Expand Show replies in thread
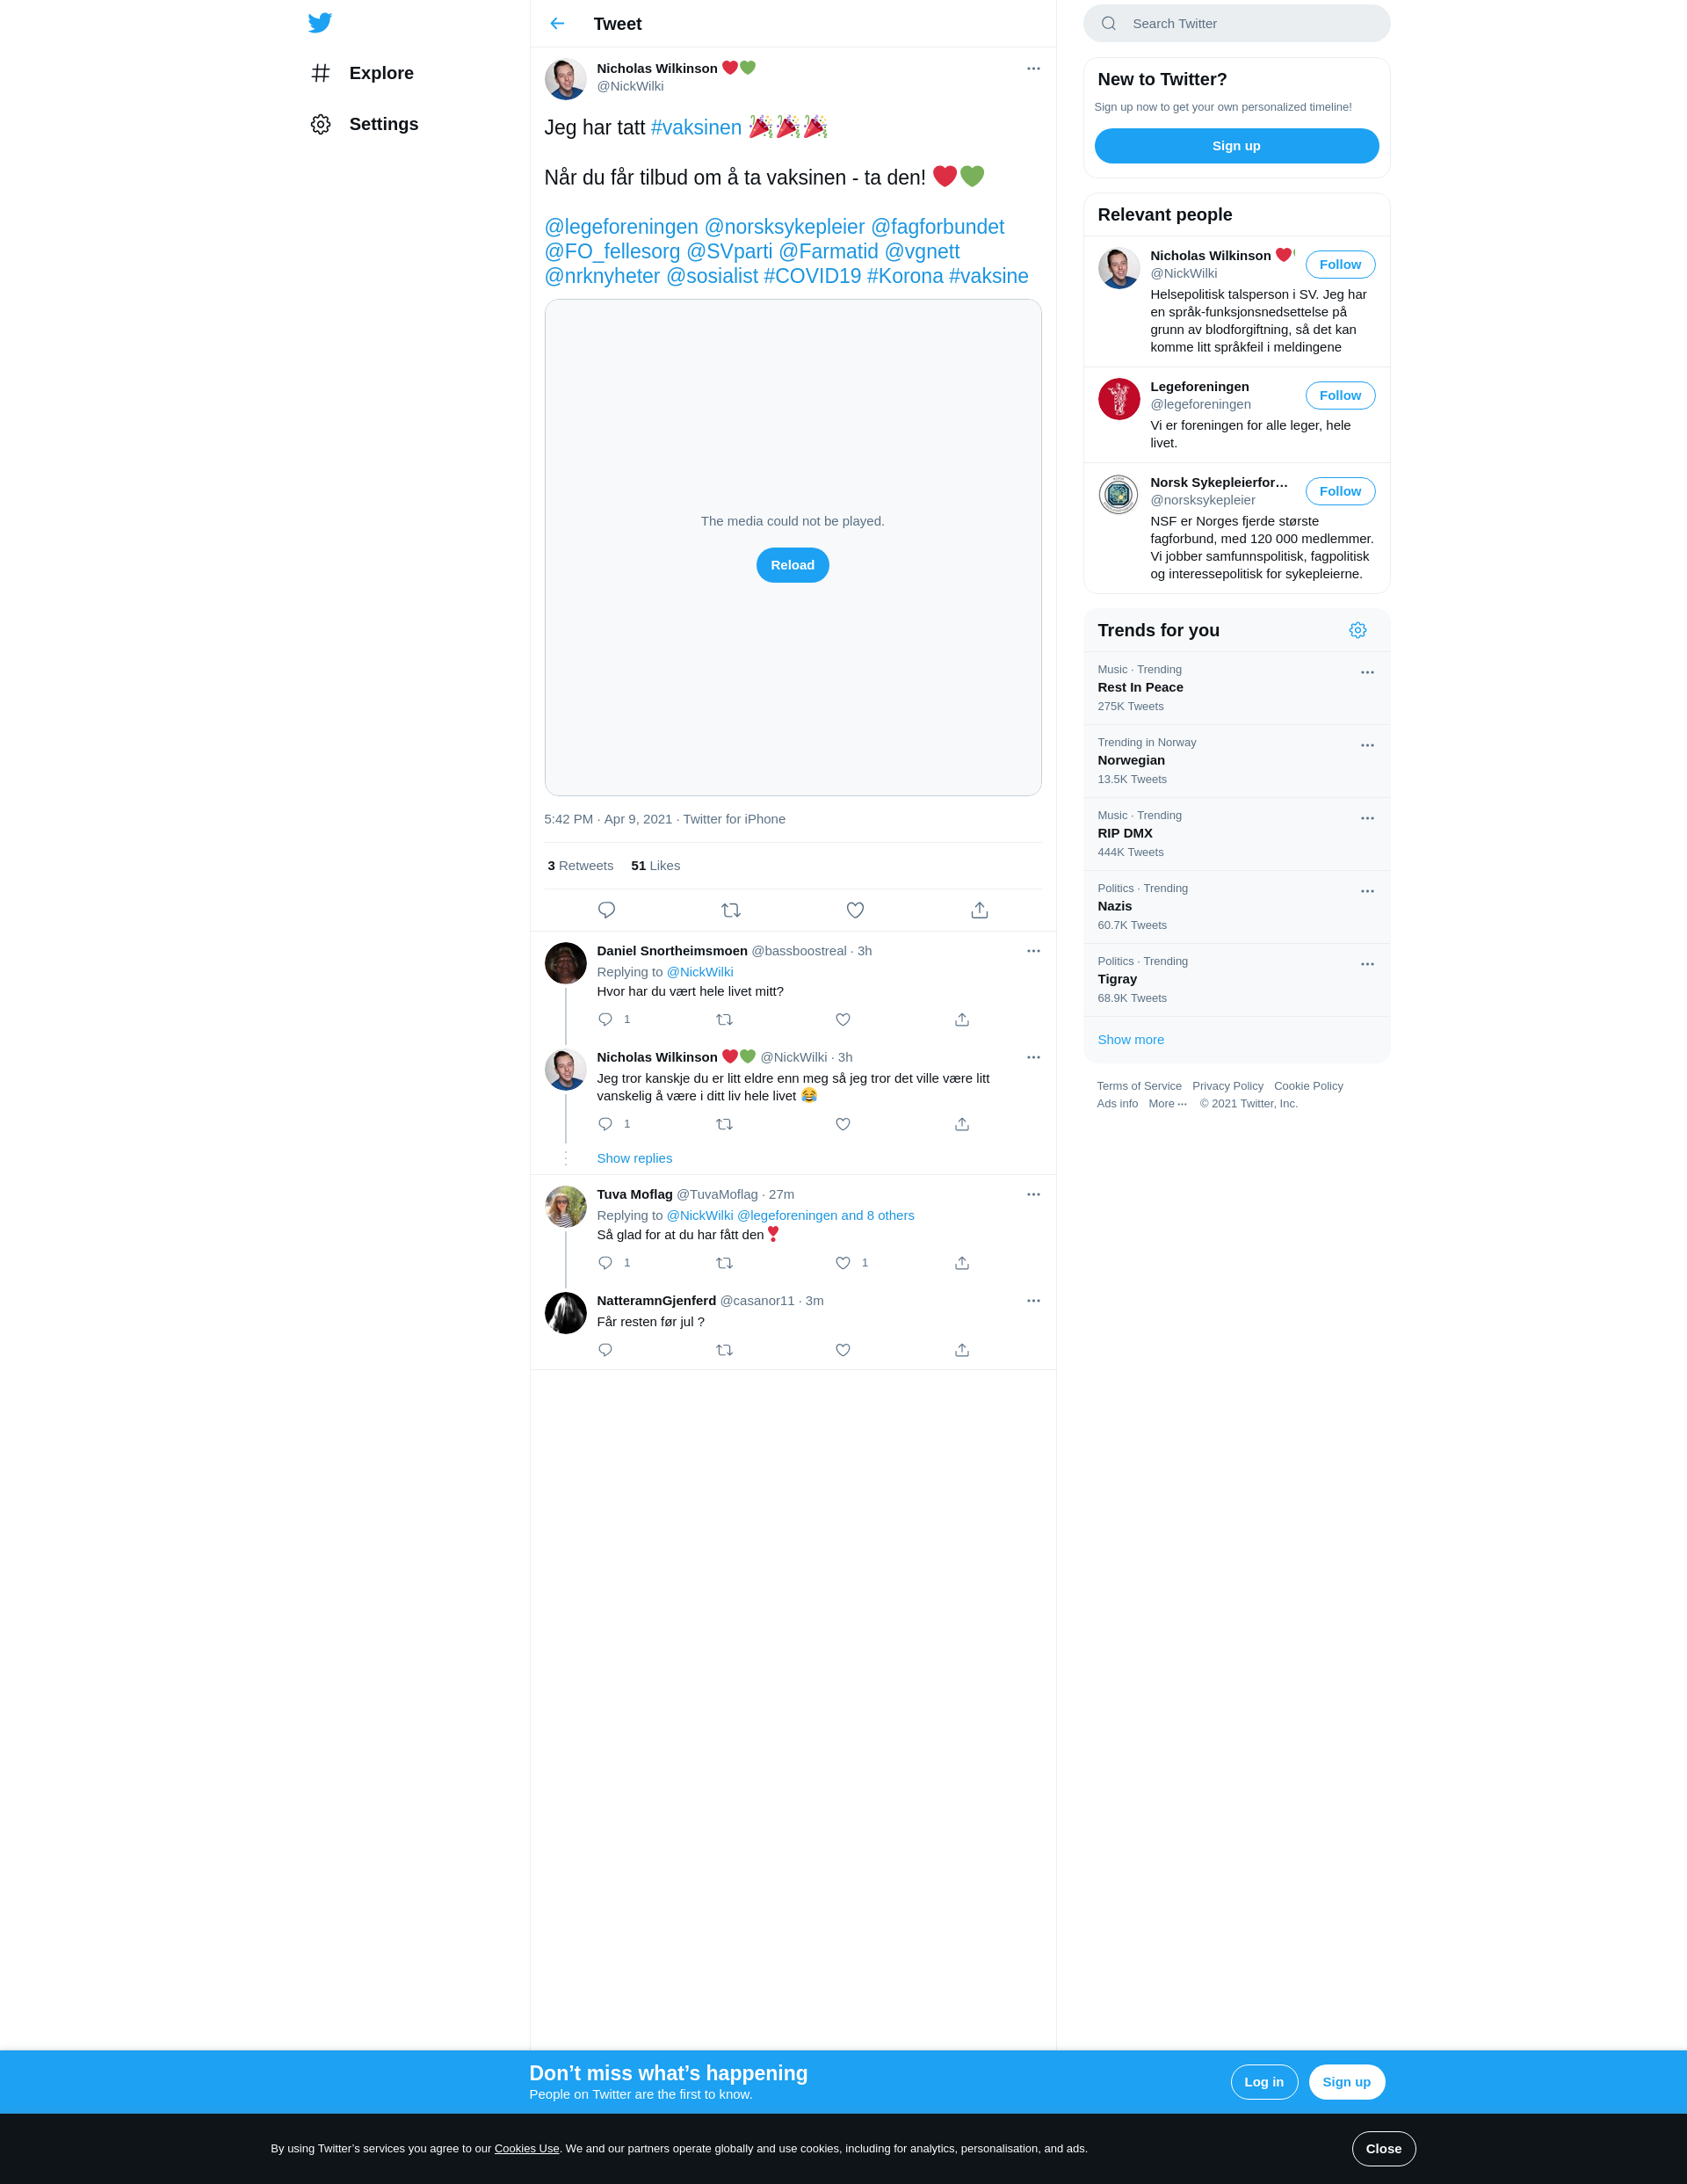1687x2184 pixels. tap(634, 1158)
